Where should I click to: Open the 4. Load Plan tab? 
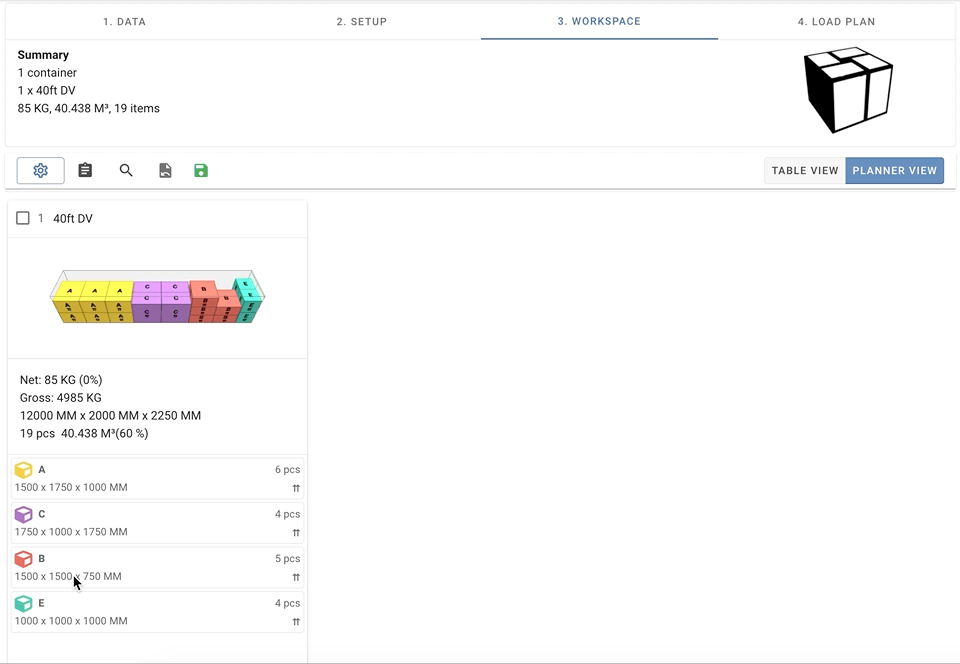pos(836,21)
